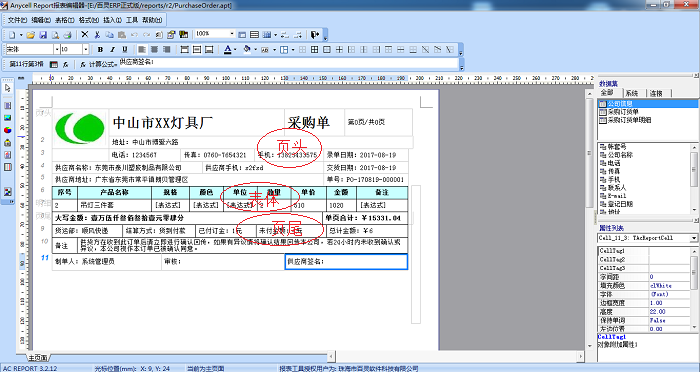This screenshot has width=700, height=372.
Task: Toggle Underline formatting
Action: point(125,50)
